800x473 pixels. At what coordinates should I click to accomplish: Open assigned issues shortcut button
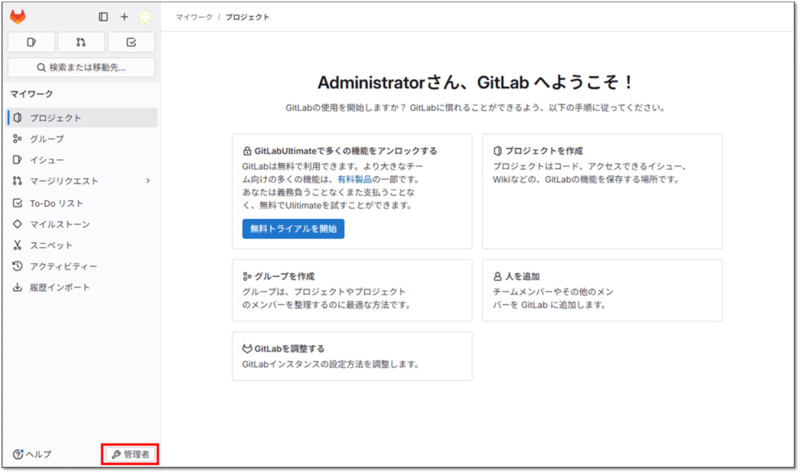32,42
